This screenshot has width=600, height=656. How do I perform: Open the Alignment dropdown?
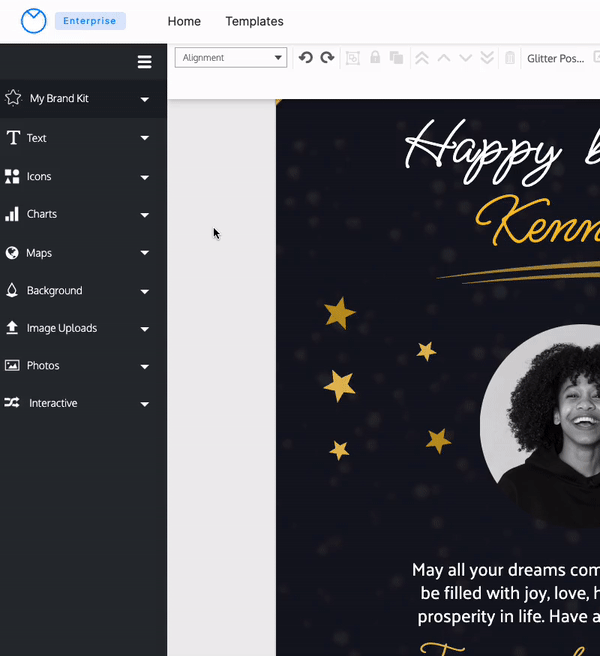[x=231, y=58]
